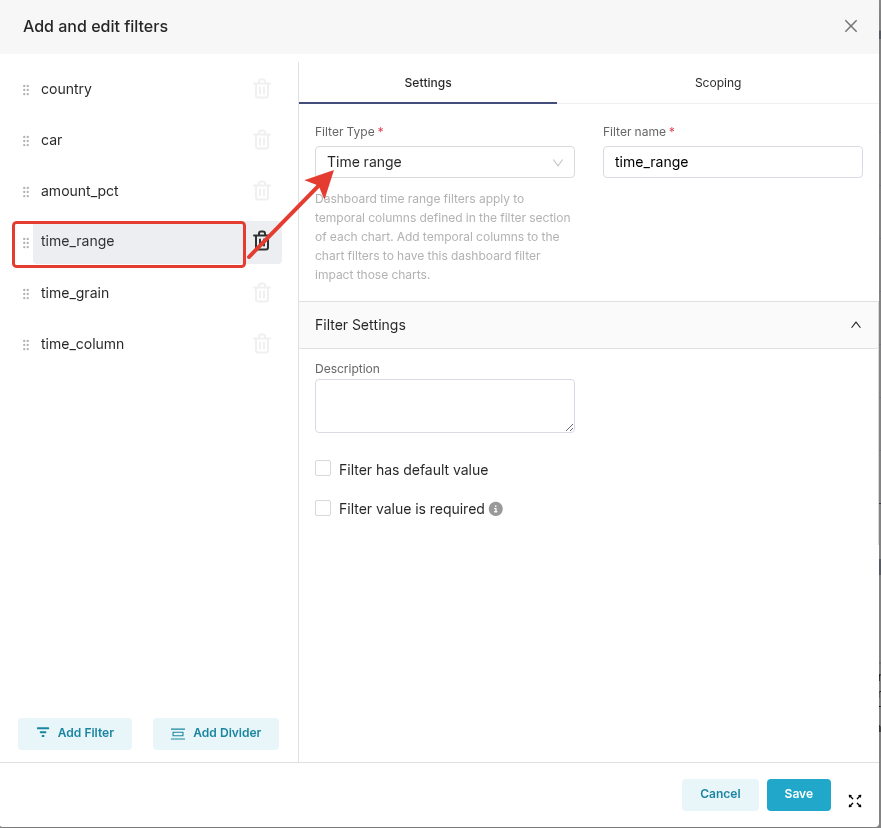The image size is (881, 828).
Task: Grab the drag handle for country filter
Action: [x=26, y=90]
